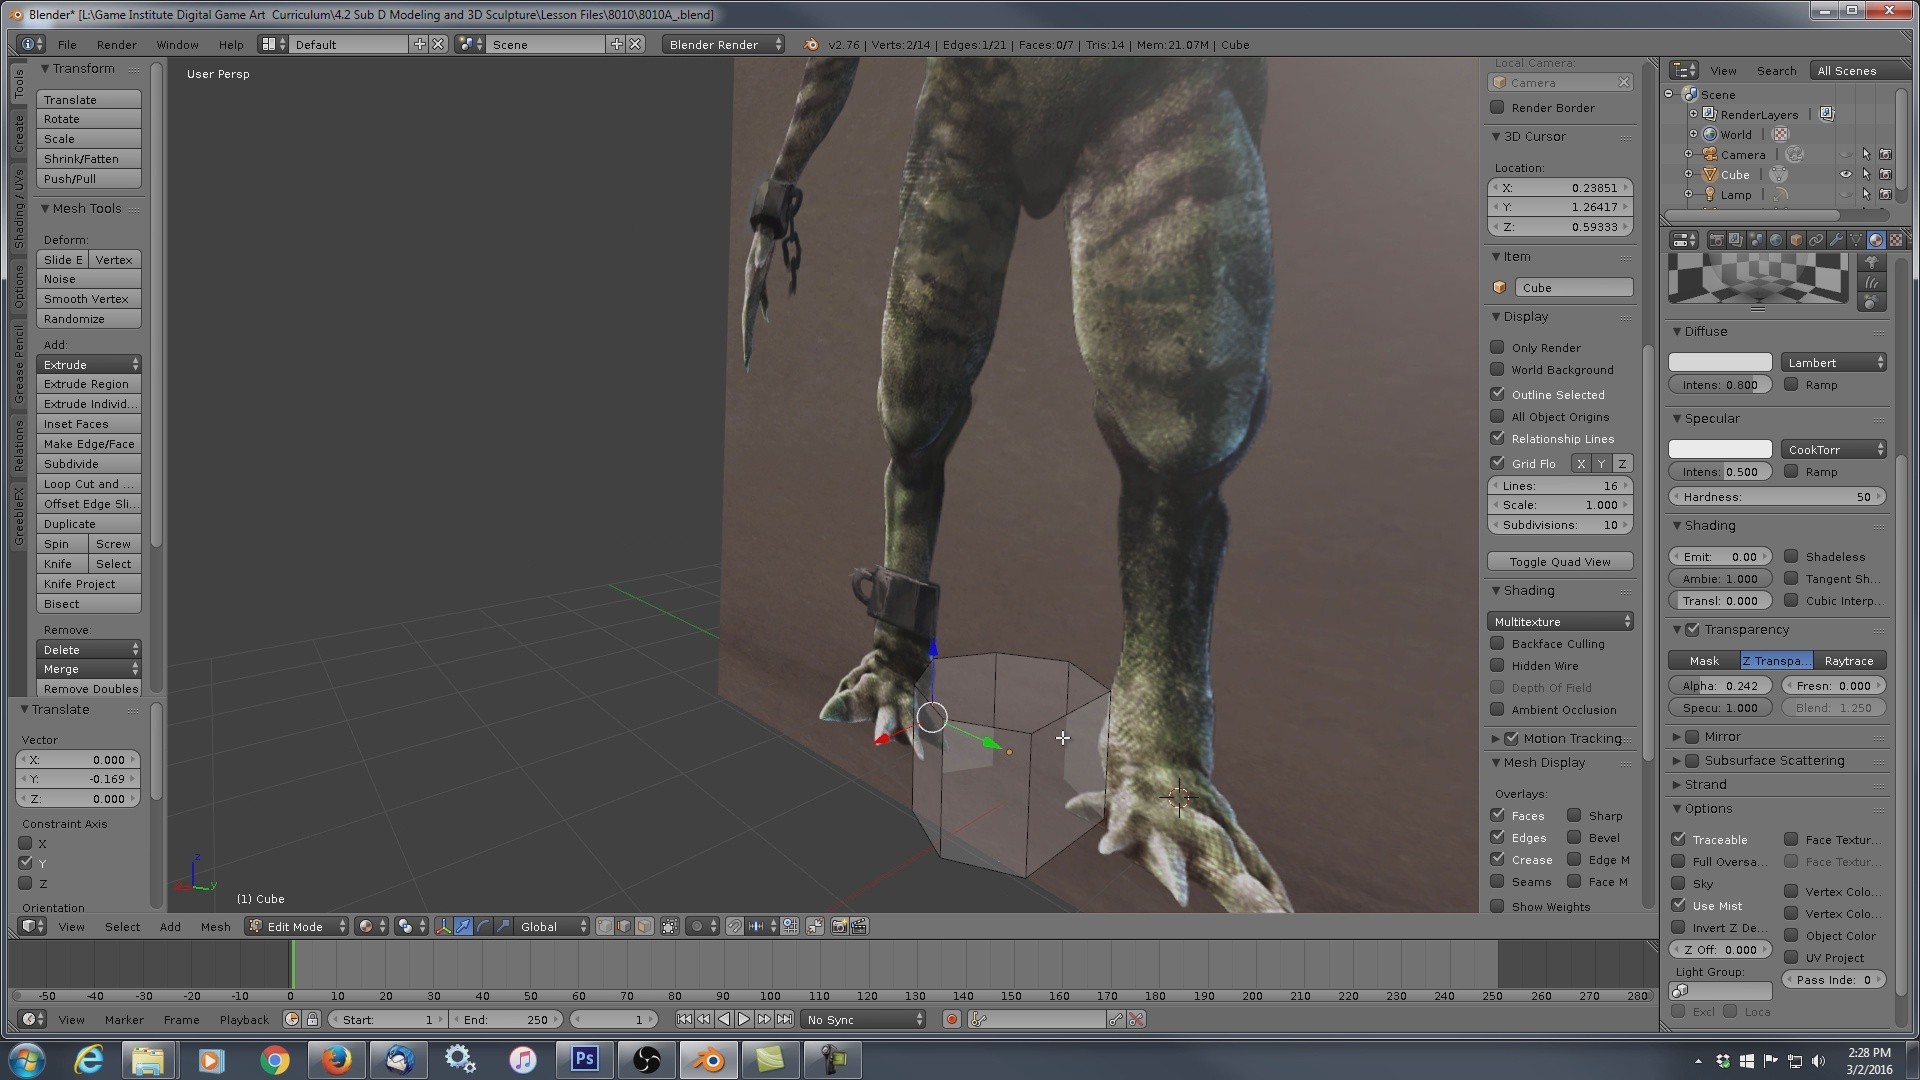1920x1080 pixels.
Task: Open the Lambert diffuse shader dropdown
Action: pyautogui.click(x=1834, y=362)
